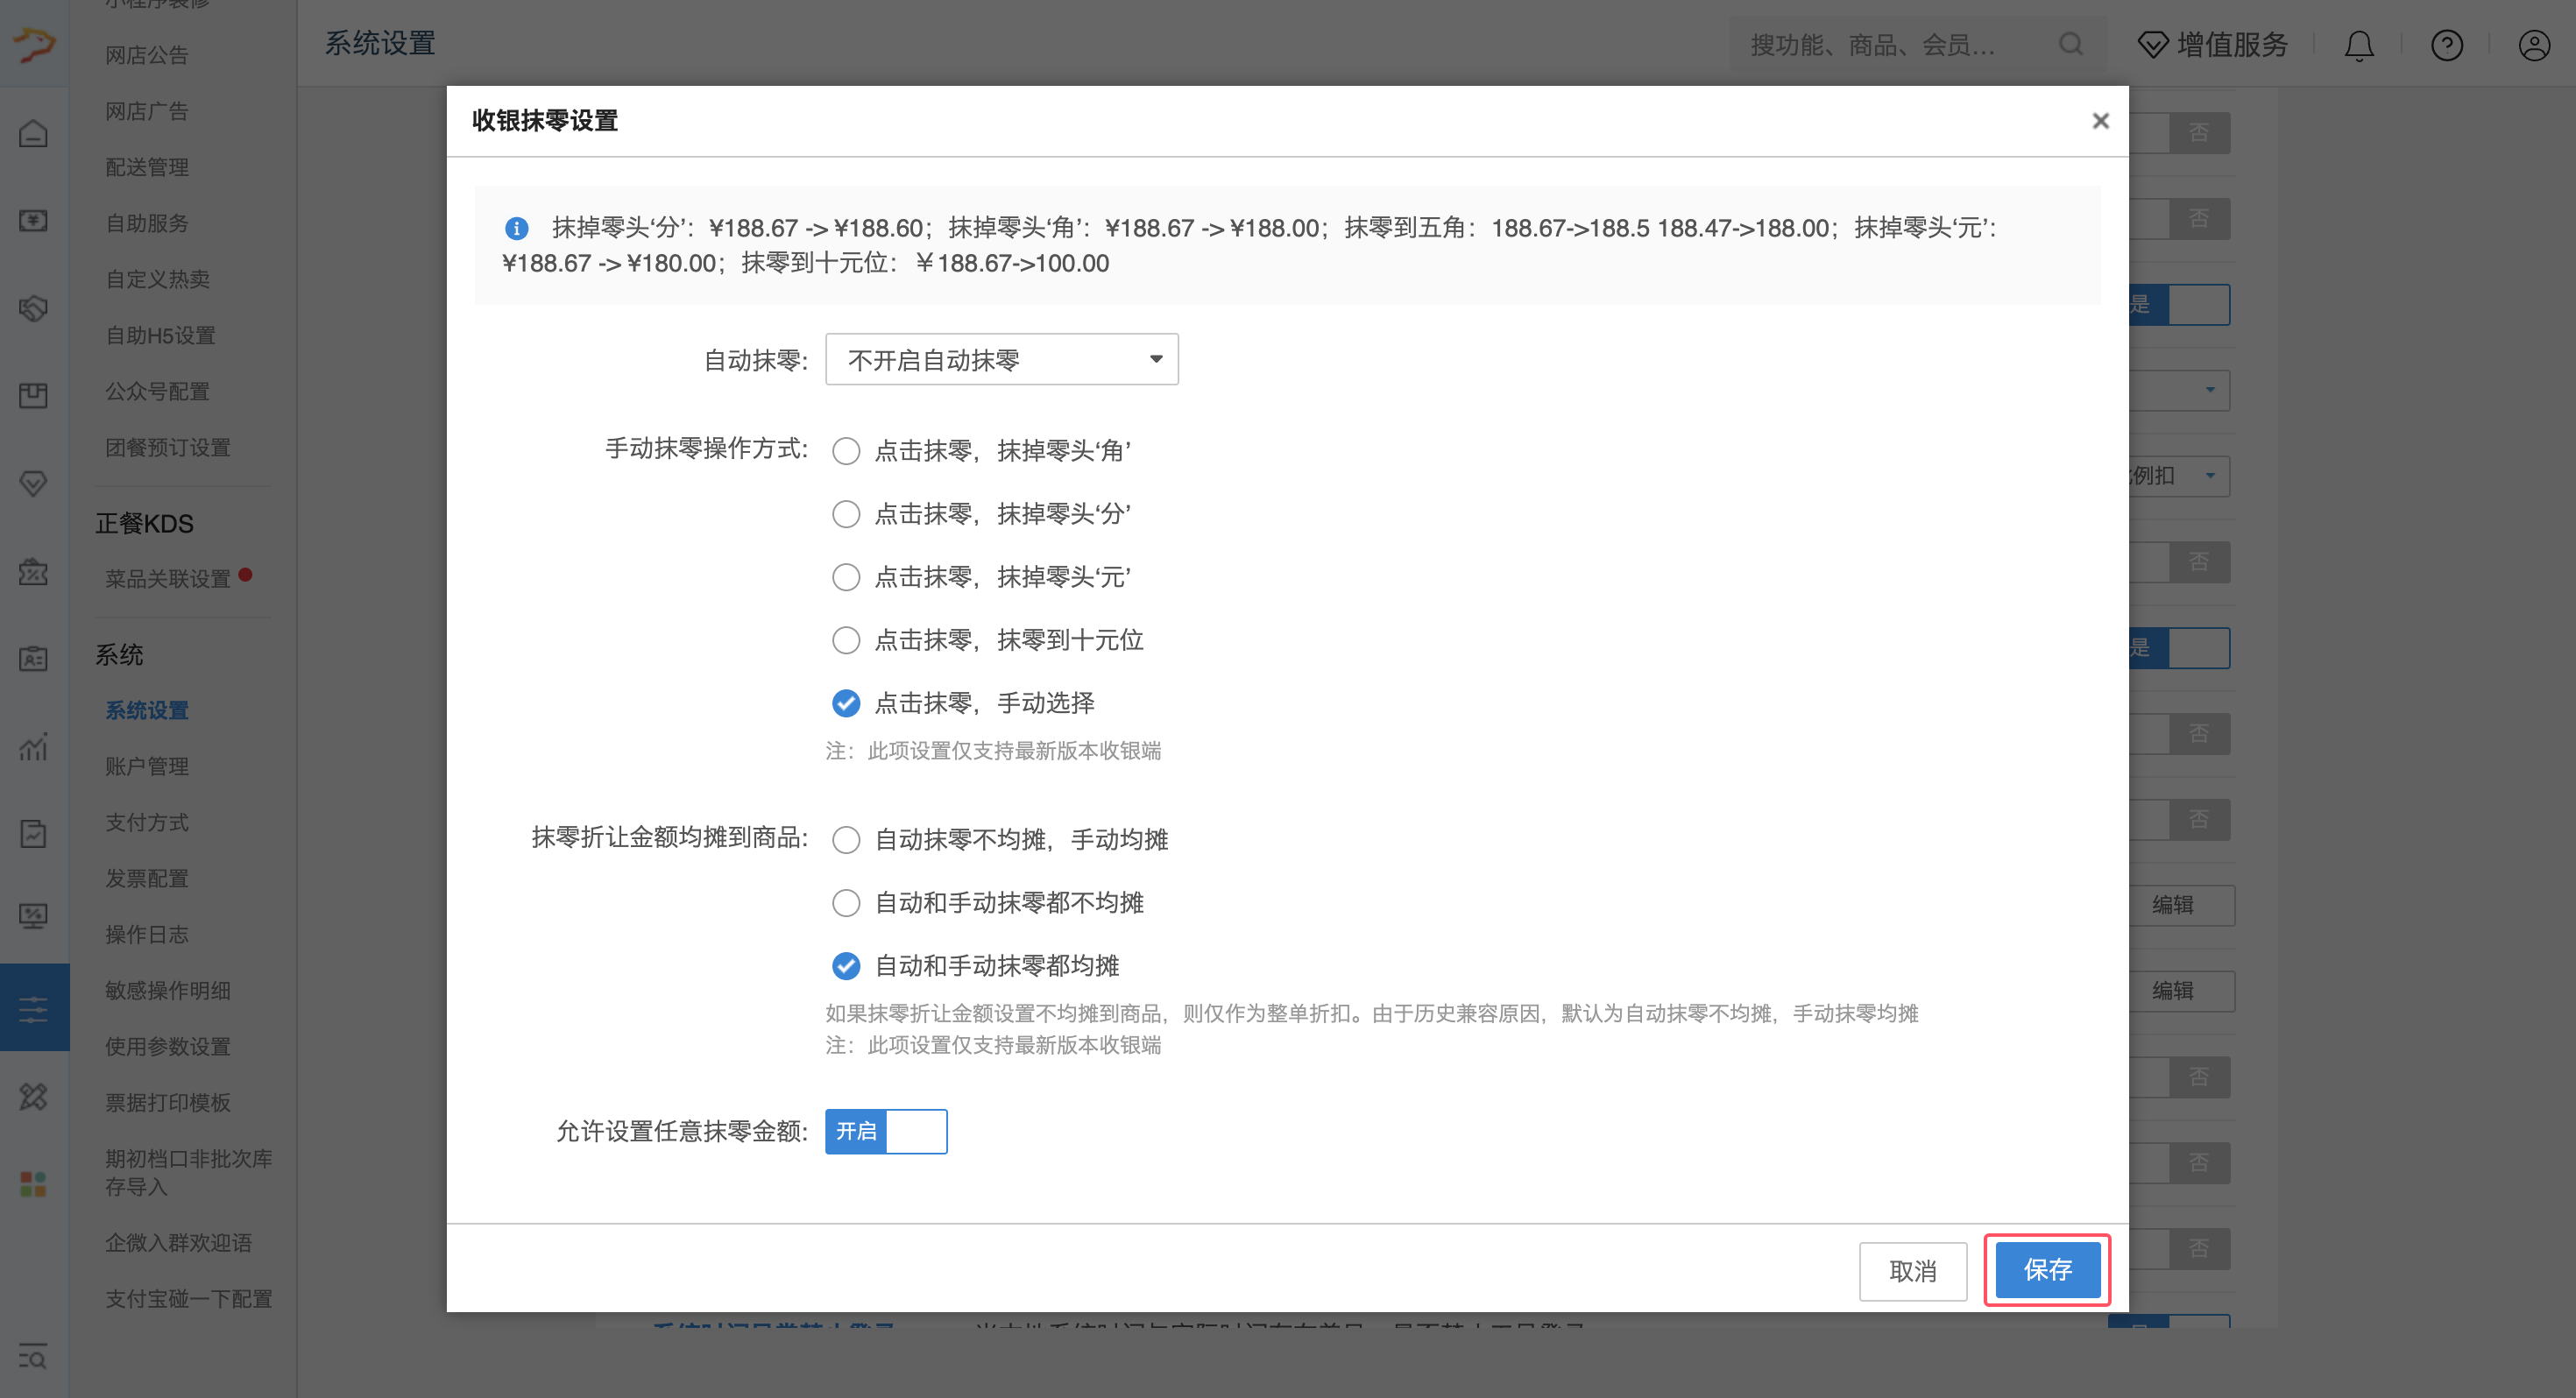Screen dimensions: 2576x1398
Task: Open the yen cashier icon in the sidebar
Action: click(x=33, y=220)
